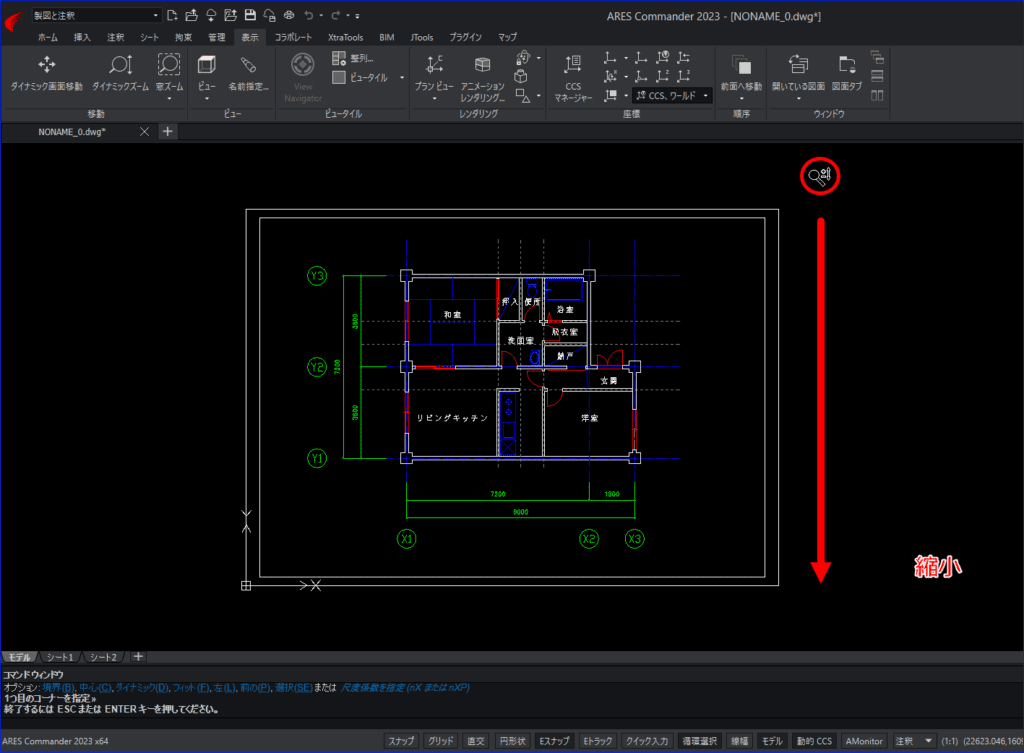Toggle スナップ in the status bar
The width and height of the screenshot is (1024, 753).
click(401, 741)
